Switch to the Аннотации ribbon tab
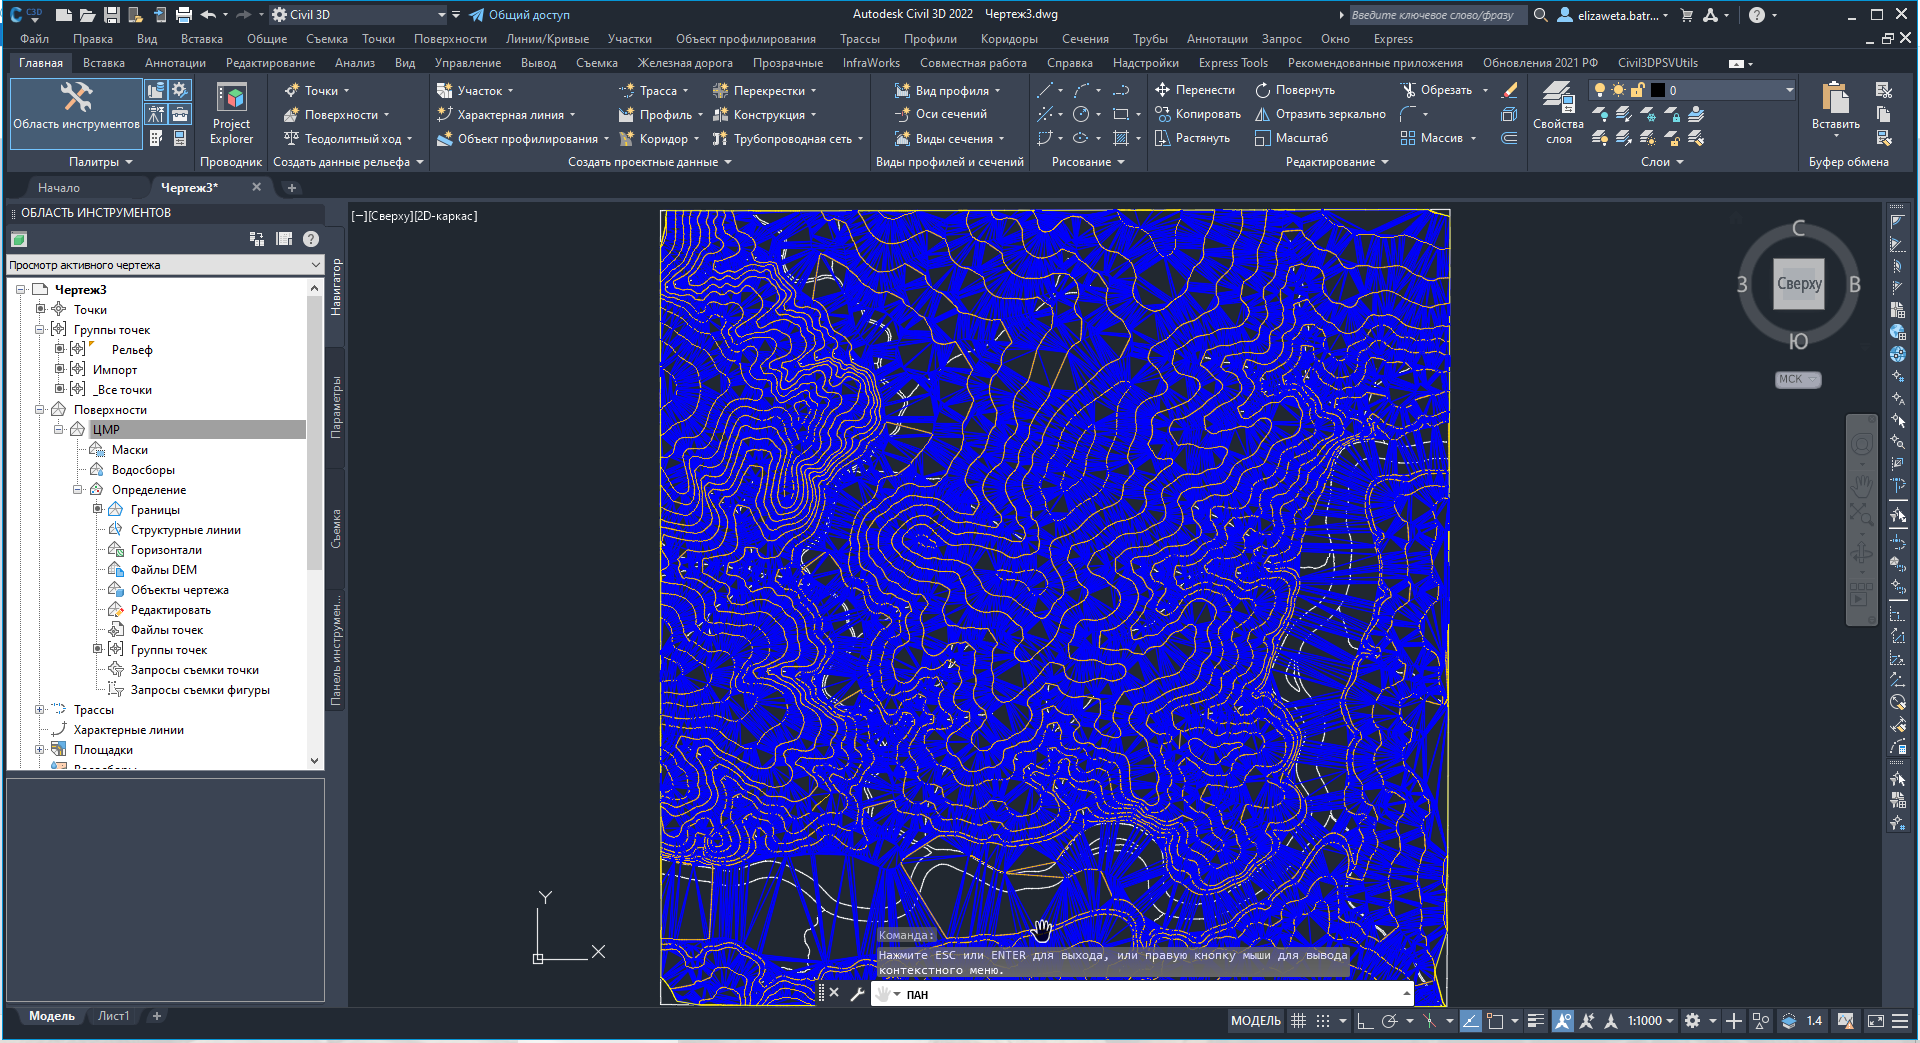This screenshot has height=1043, width=1920. [175, 63]
